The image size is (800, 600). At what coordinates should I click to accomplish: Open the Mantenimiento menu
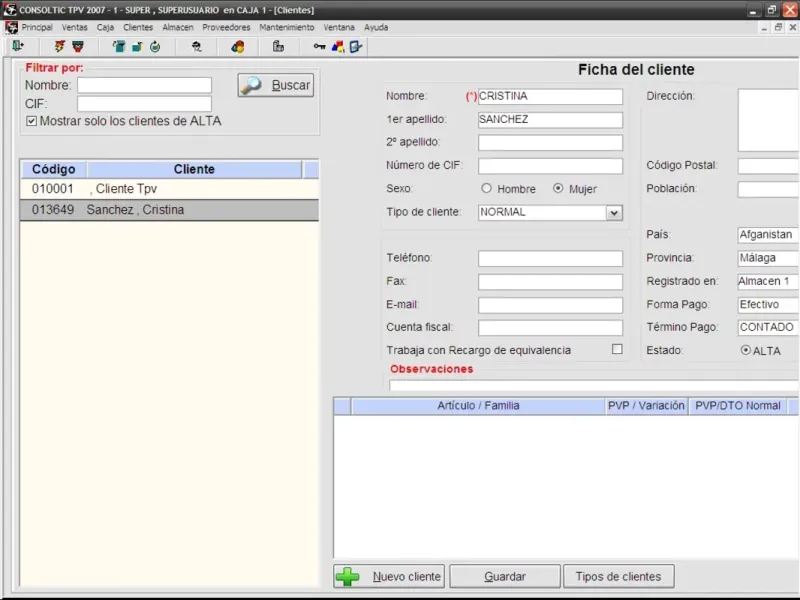click(286, 28)
